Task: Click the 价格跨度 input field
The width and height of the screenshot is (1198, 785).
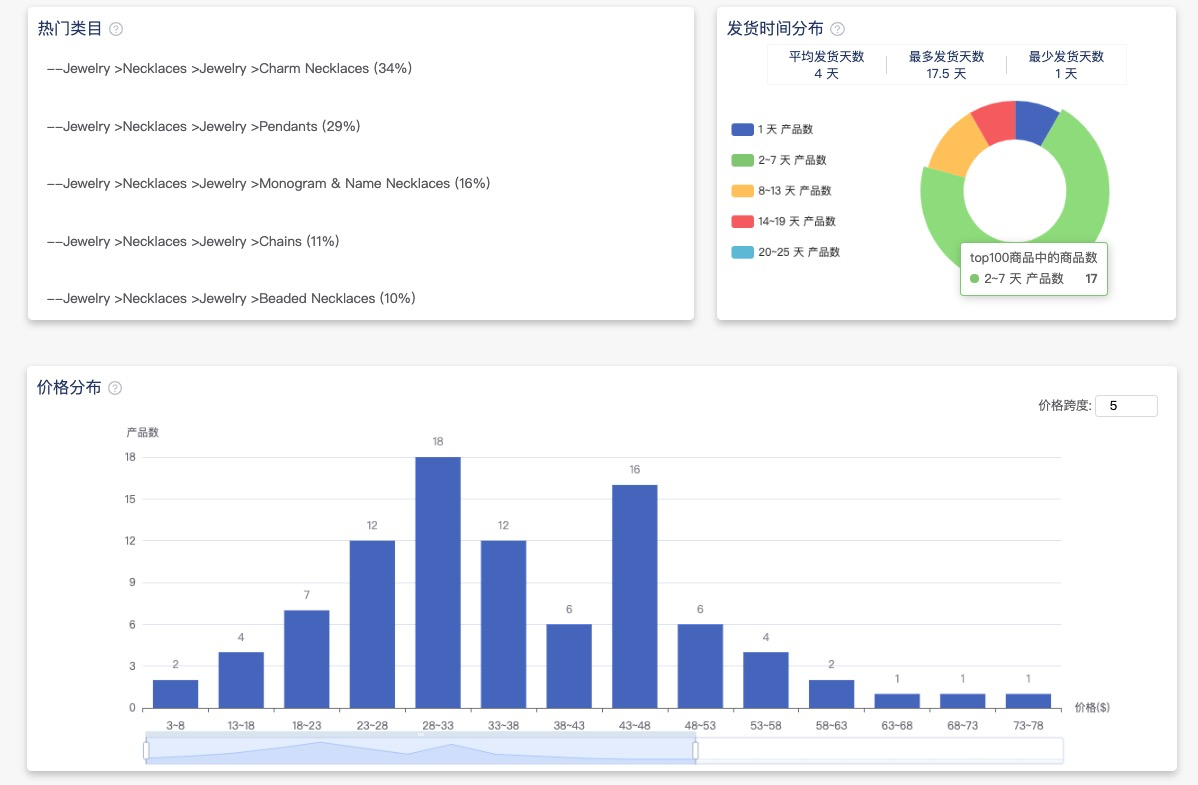Action: (x=1126, y=406)
